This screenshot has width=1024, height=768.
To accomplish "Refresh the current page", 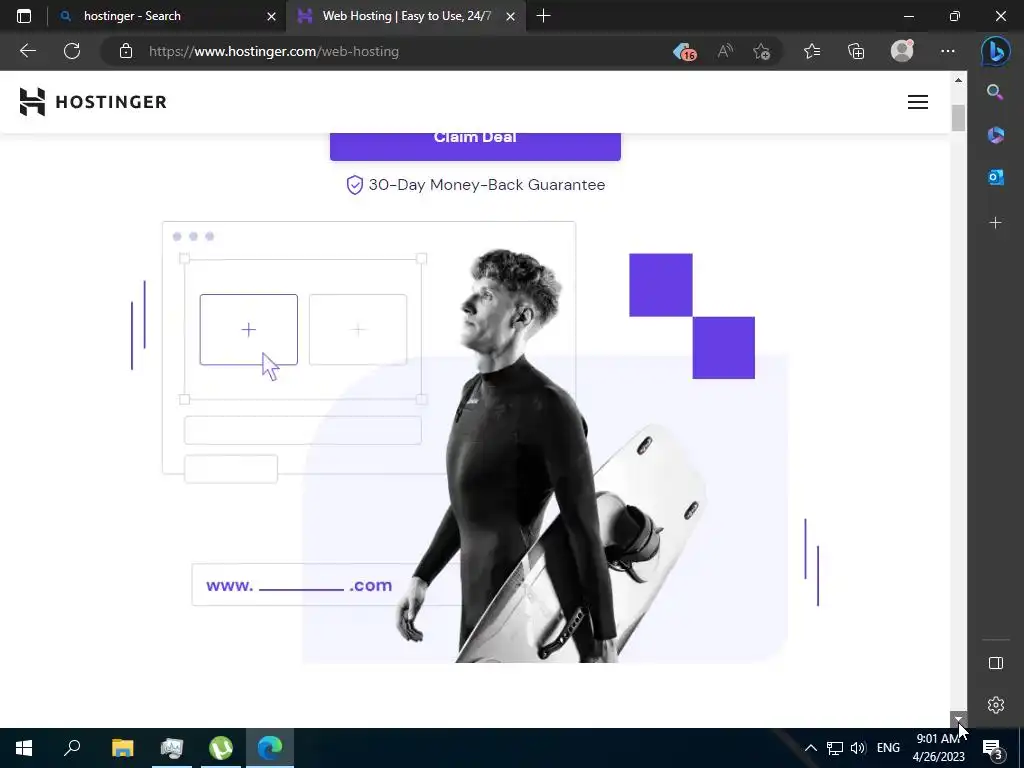I will coord(72,51).
